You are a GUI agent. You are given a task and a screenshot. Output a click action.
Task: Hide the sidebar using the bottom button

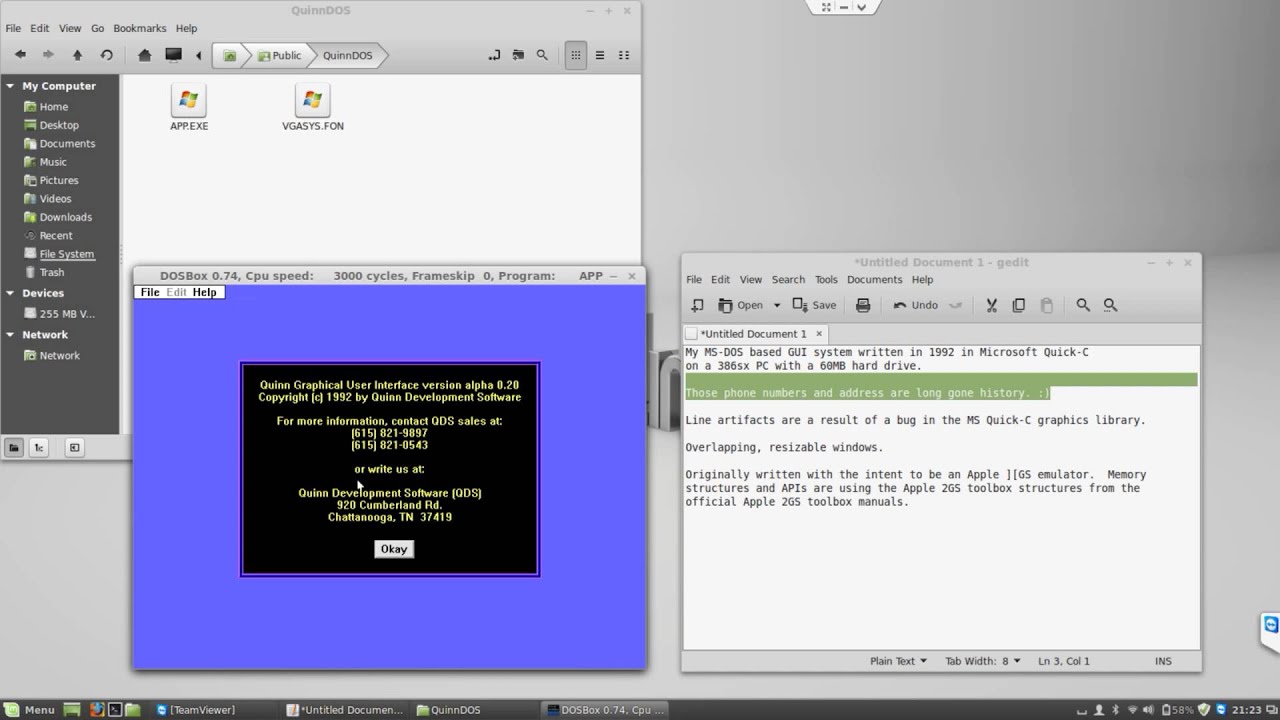[74, 447]
